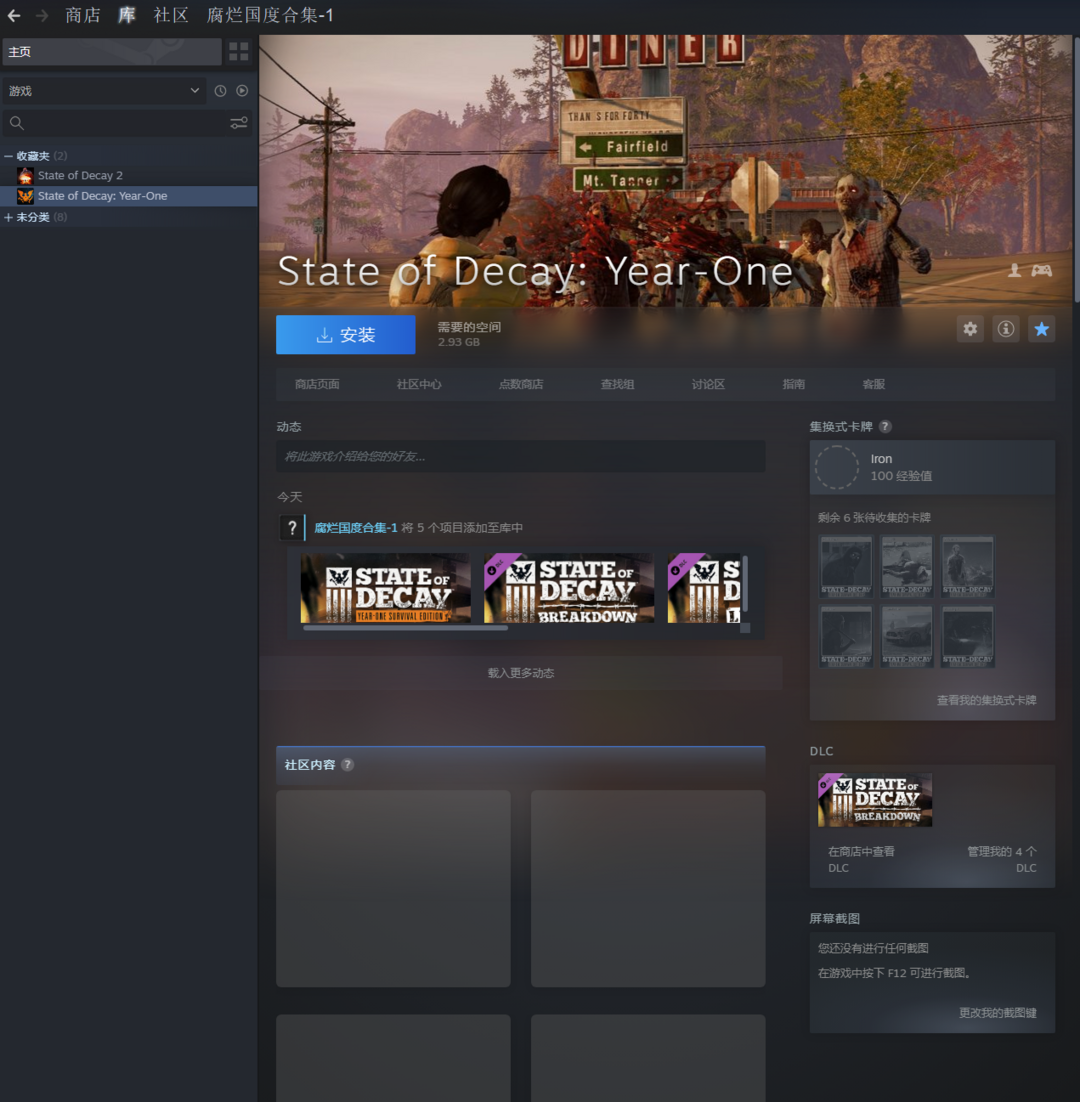The image size is (1080, 1102).
Task: Click single-player person icon on banner
Action: 1015,270
